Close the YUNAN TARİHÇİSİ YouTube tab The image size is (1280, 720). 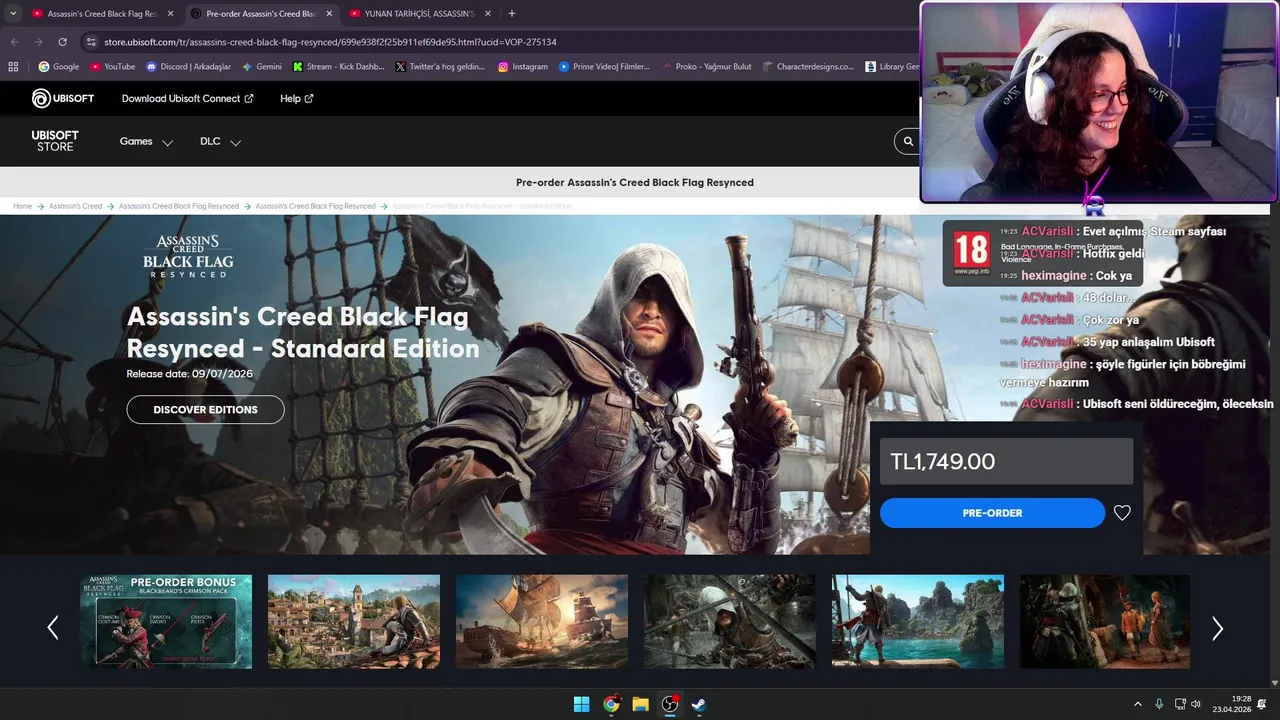[487, 14]
